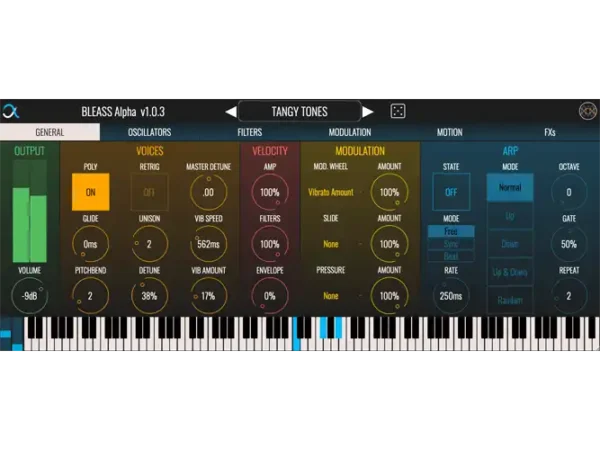Click the ARP OCTAVE knob
Screen dimensions: 600x450
point(569,192)
